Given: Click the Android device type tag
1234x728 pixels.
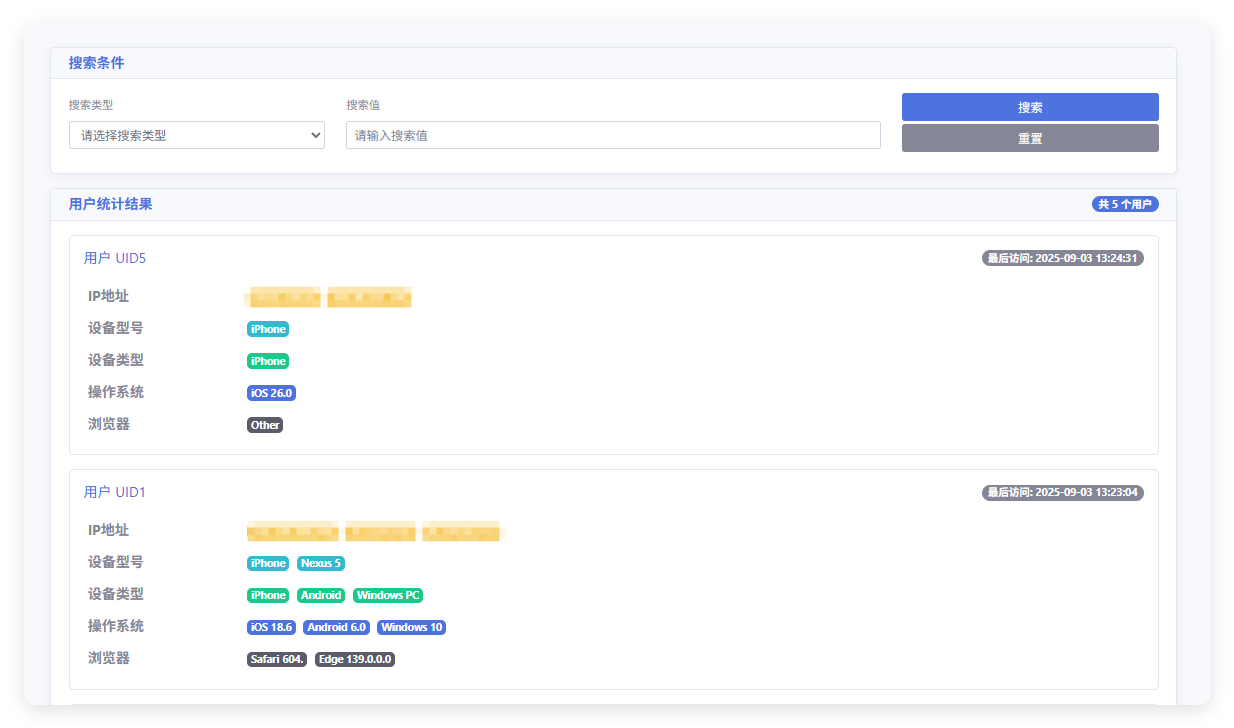Looking at the screenshot, I should coord(321,595).
